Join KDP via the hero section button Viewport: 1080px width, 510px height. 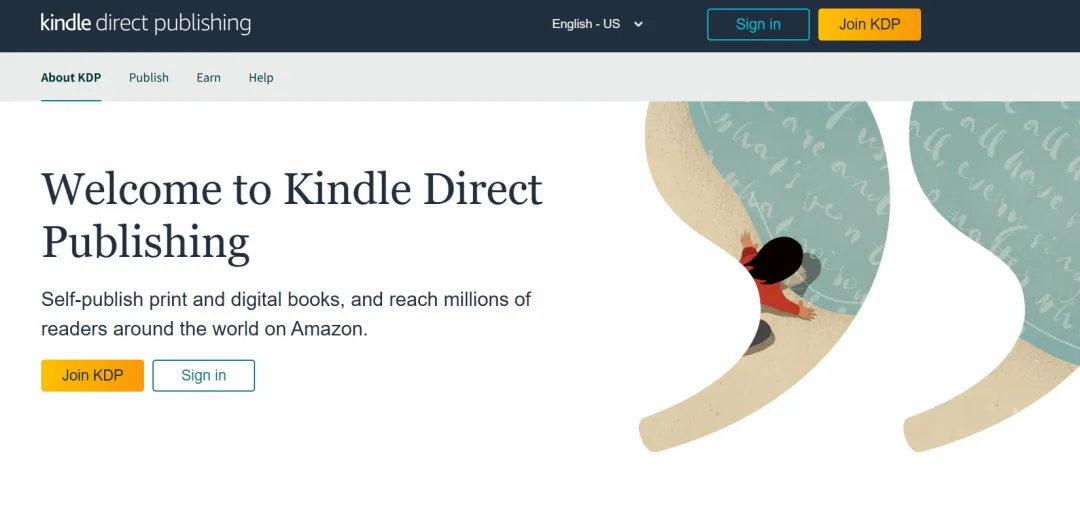92,376
